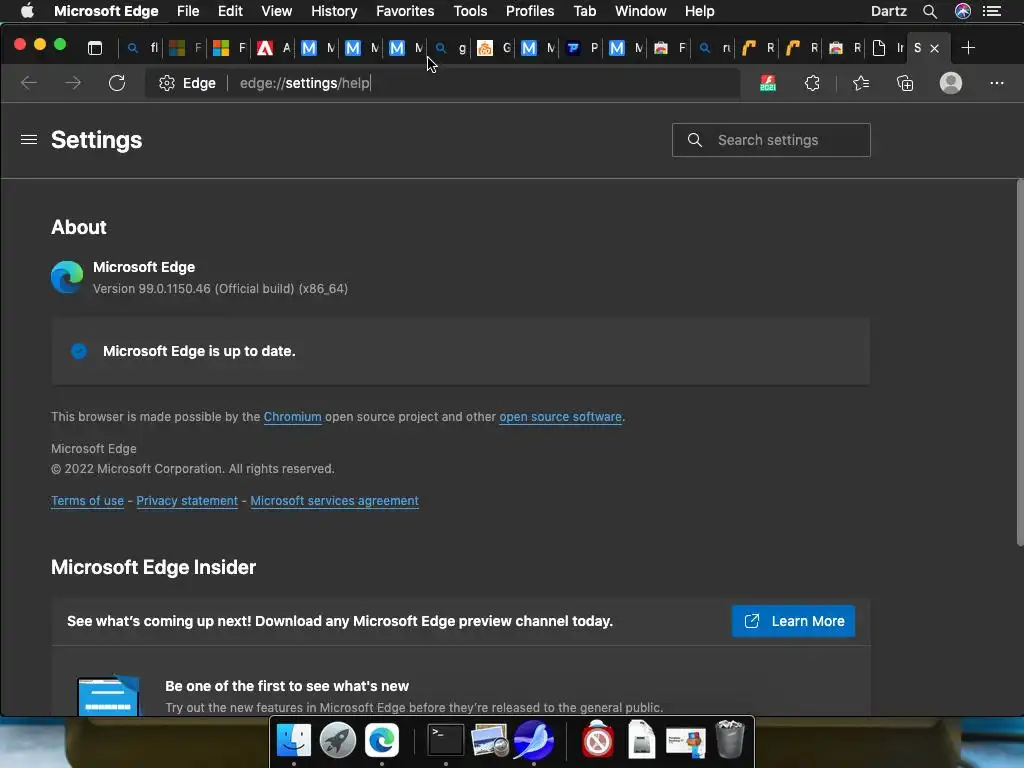The width and height of the screenshot is (1024, 768).
Task: Click the Edge settings gear site icon
Action: click(167, 83)
